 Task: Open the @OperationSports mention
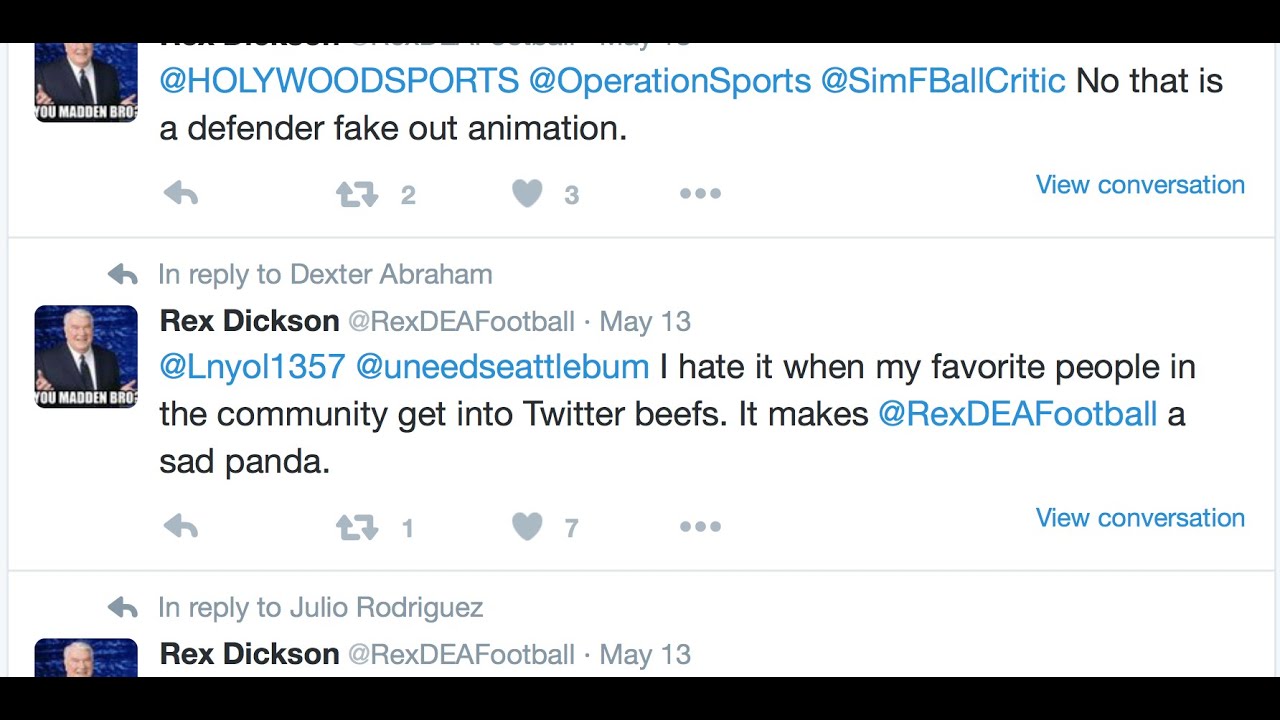[670, 81]
